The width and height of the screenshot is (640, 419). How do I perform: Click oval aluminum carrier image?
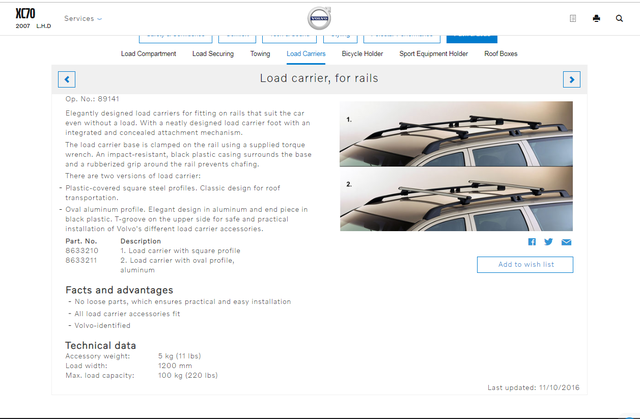[456, 199]
